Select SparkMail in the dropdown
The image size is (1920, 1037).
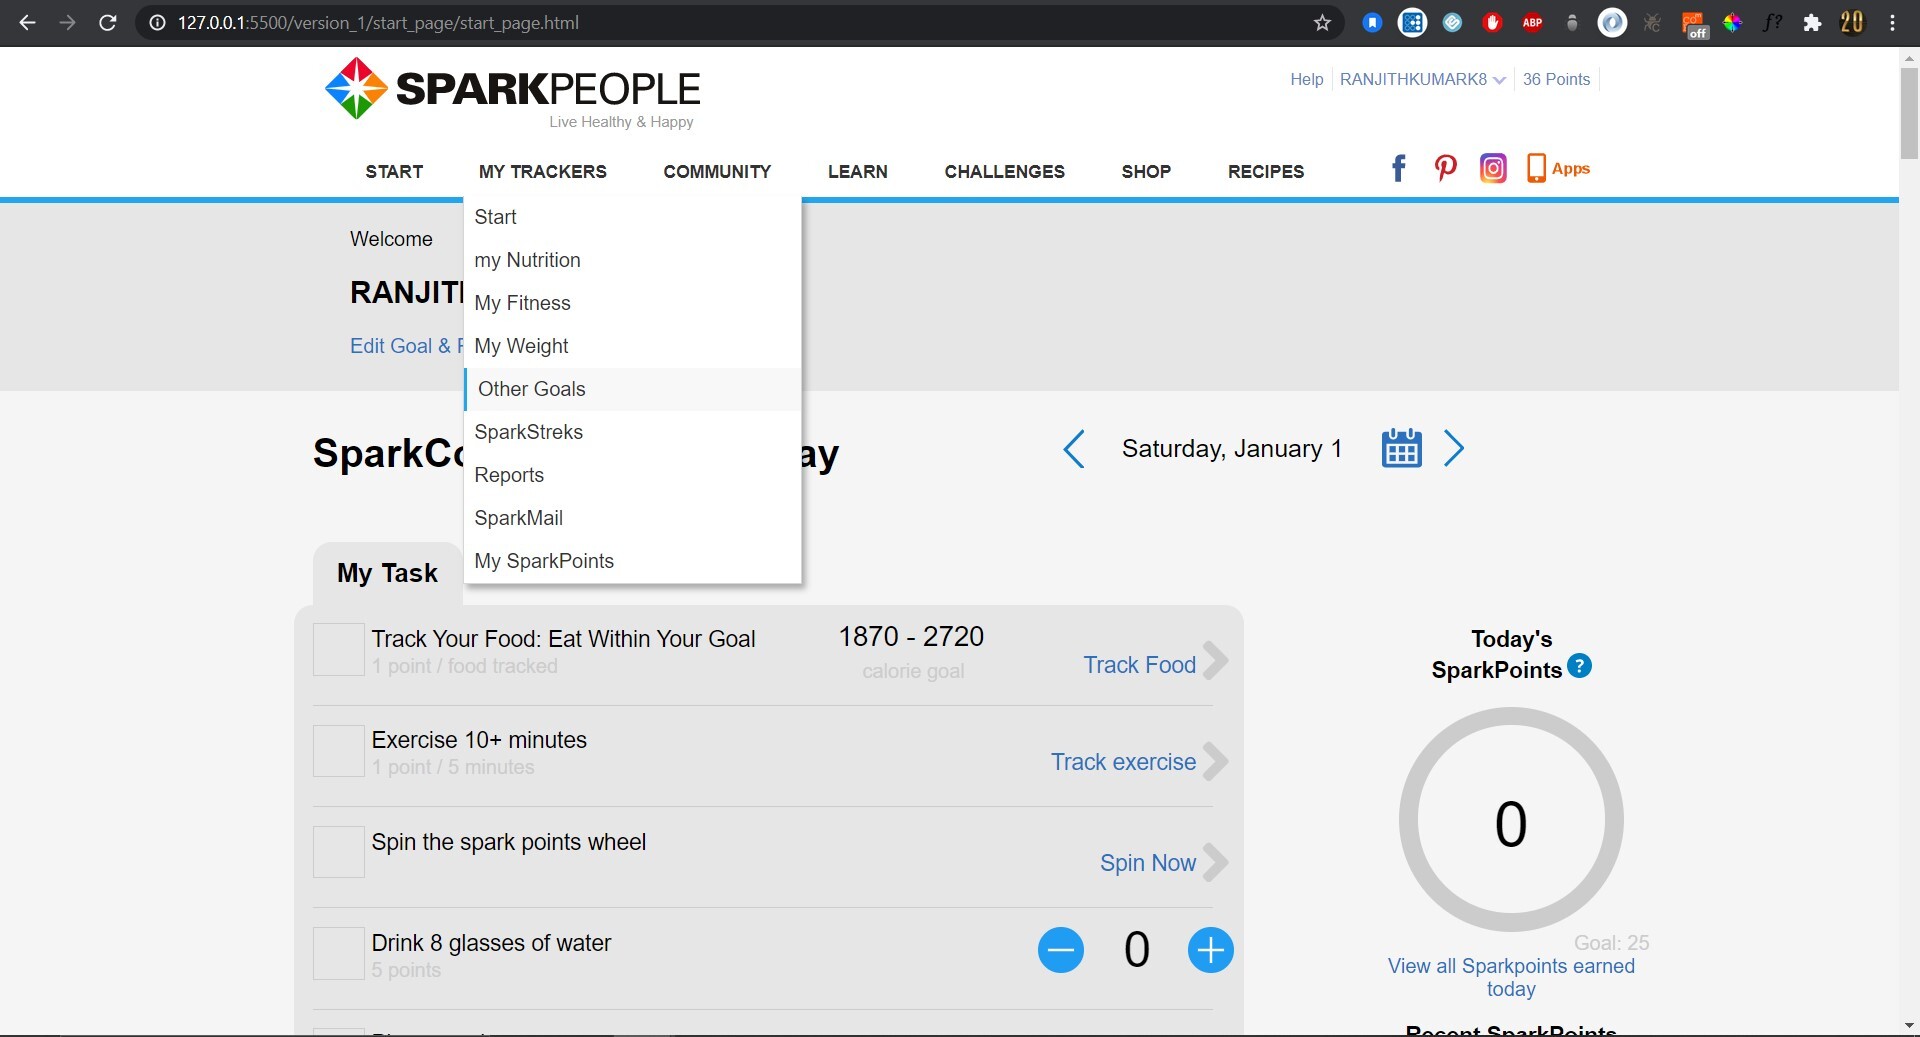click(633, 518)
